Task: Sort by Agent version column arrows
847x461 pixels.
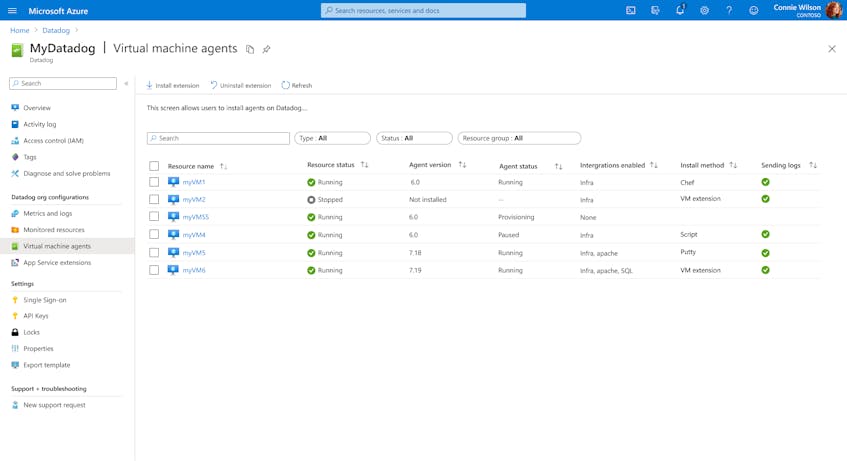Action: tap(462, 165)
